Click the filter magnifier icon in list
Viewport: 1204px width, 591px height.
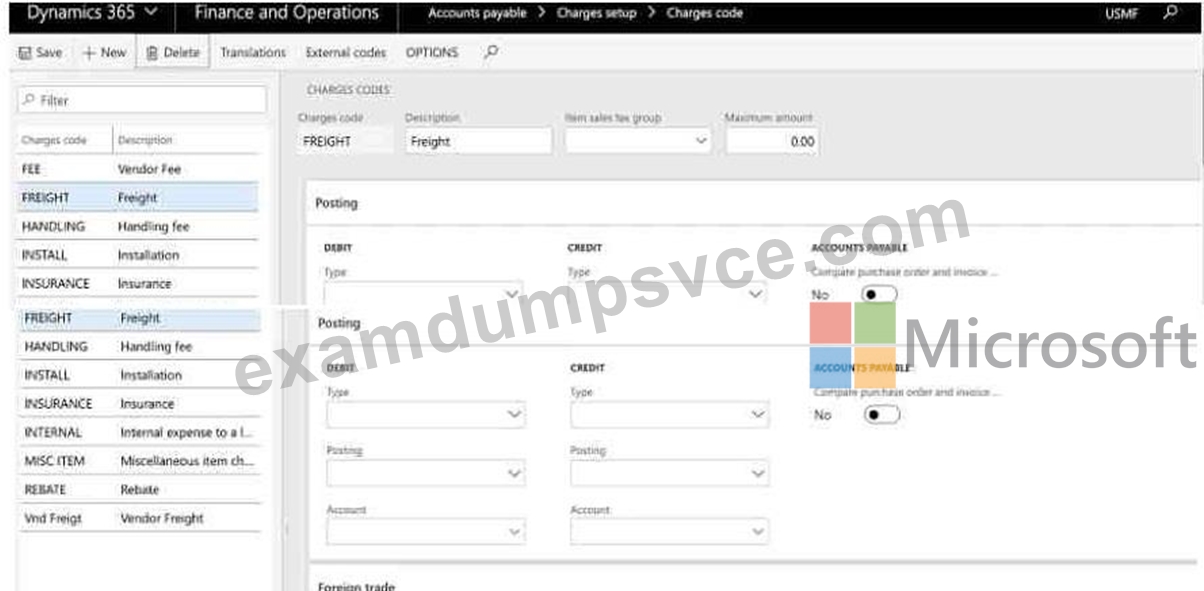pos(30,101)
